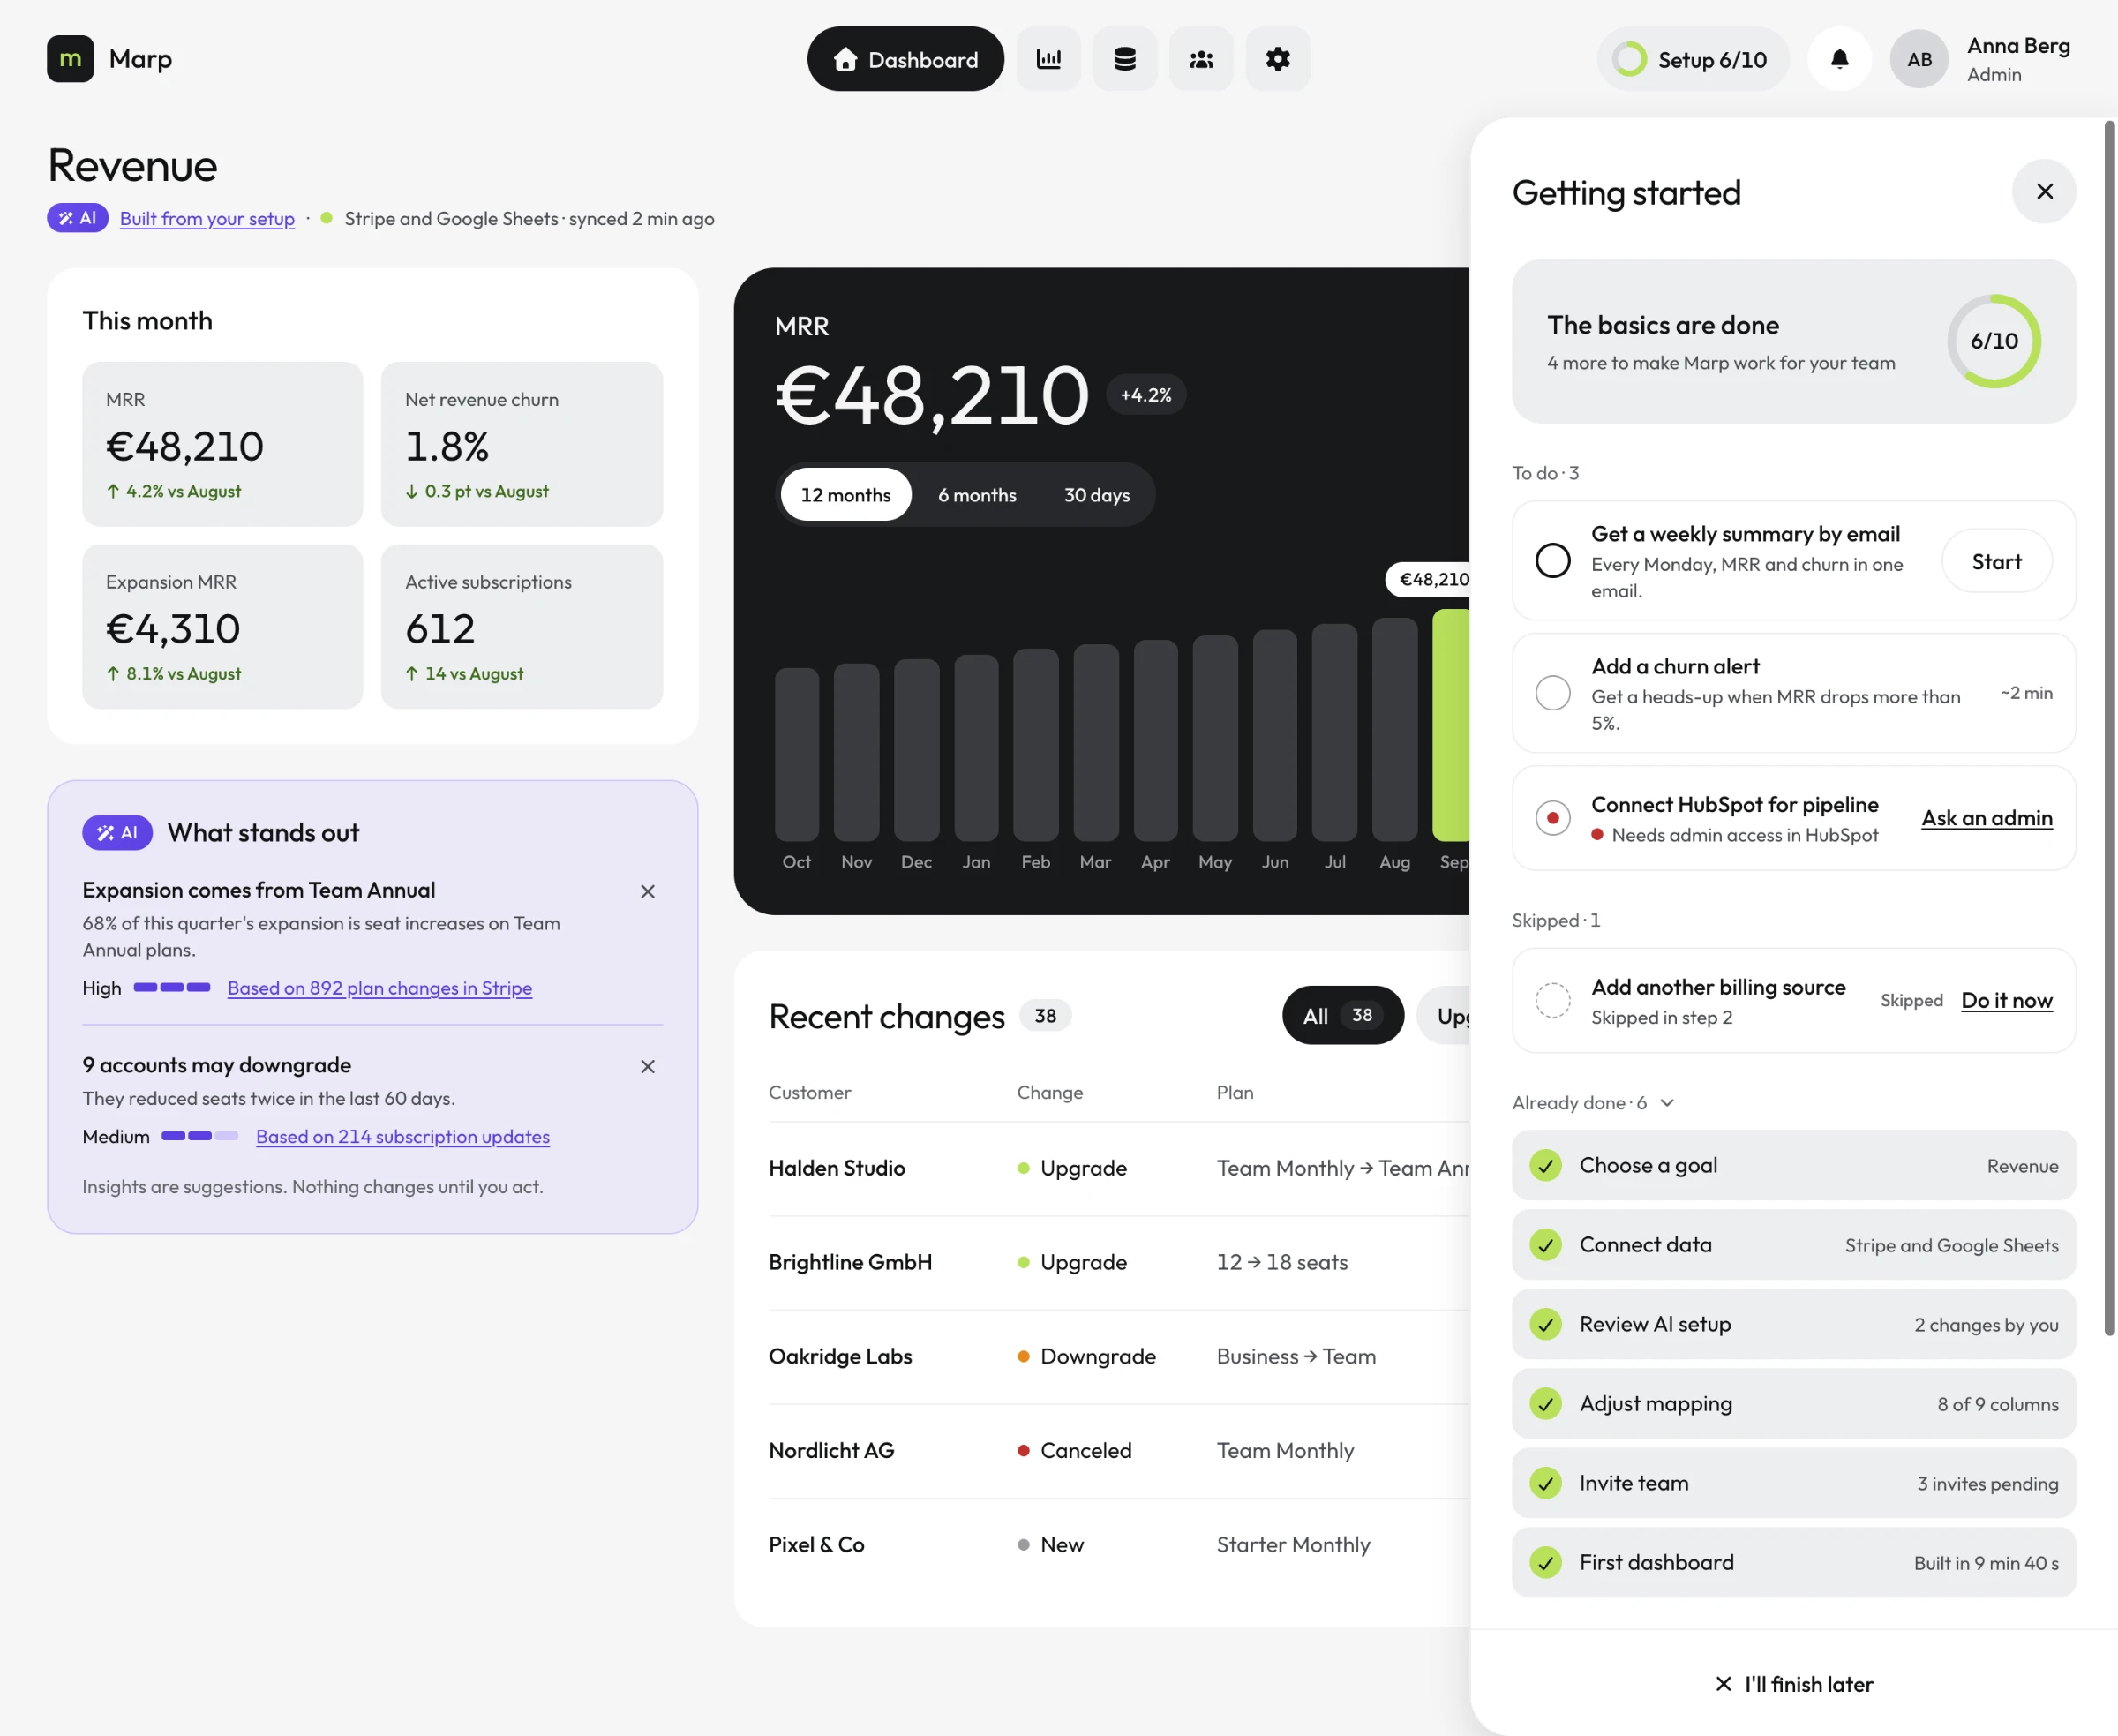Check off Get a weekly summary by email
2118x1736 pixels.
click(1552, 560)
